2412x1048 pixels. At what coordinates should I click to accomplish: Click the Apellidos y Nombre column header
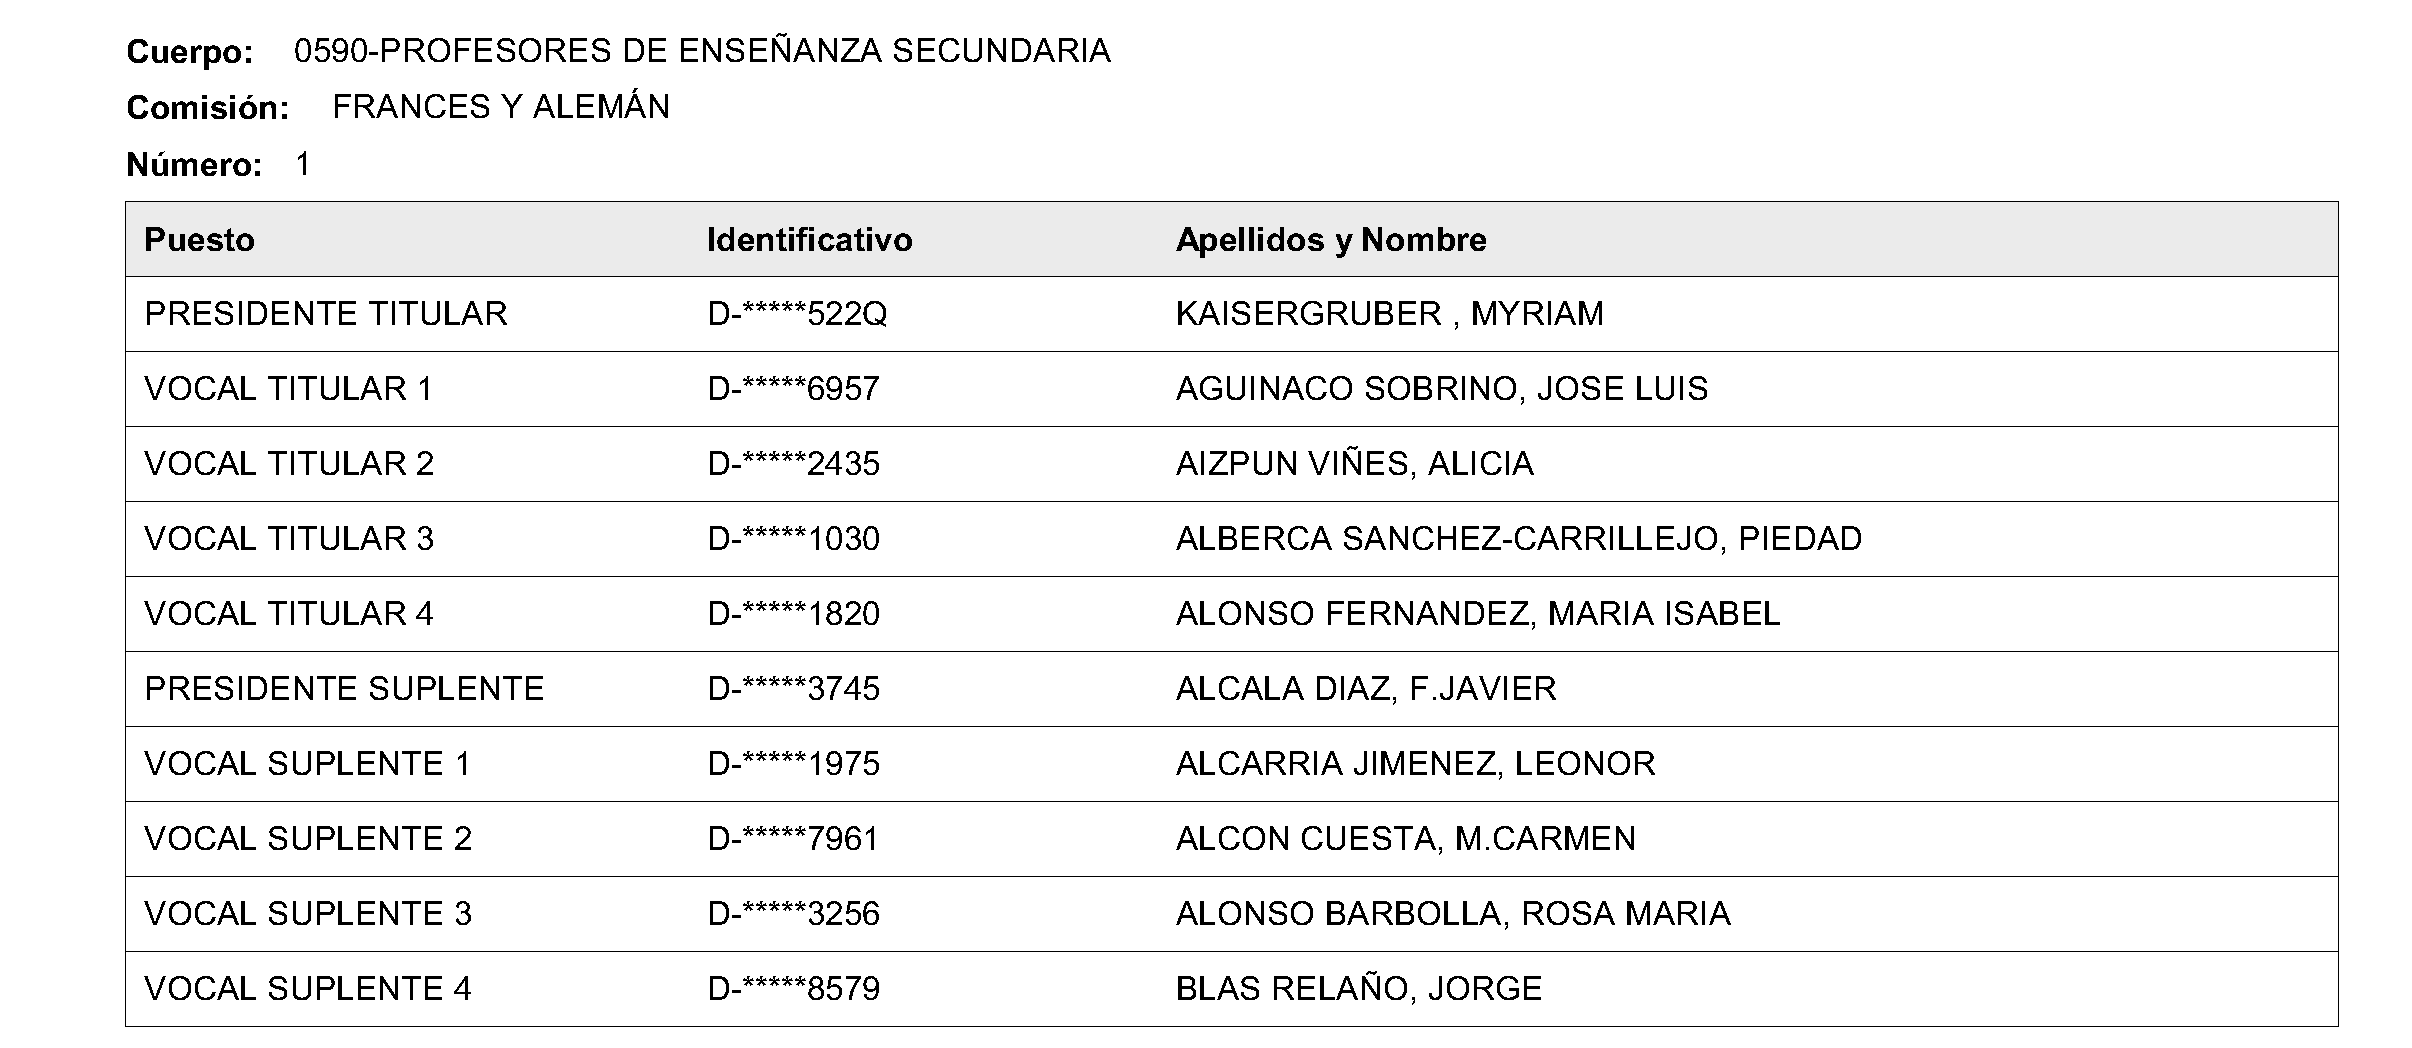1331,240
